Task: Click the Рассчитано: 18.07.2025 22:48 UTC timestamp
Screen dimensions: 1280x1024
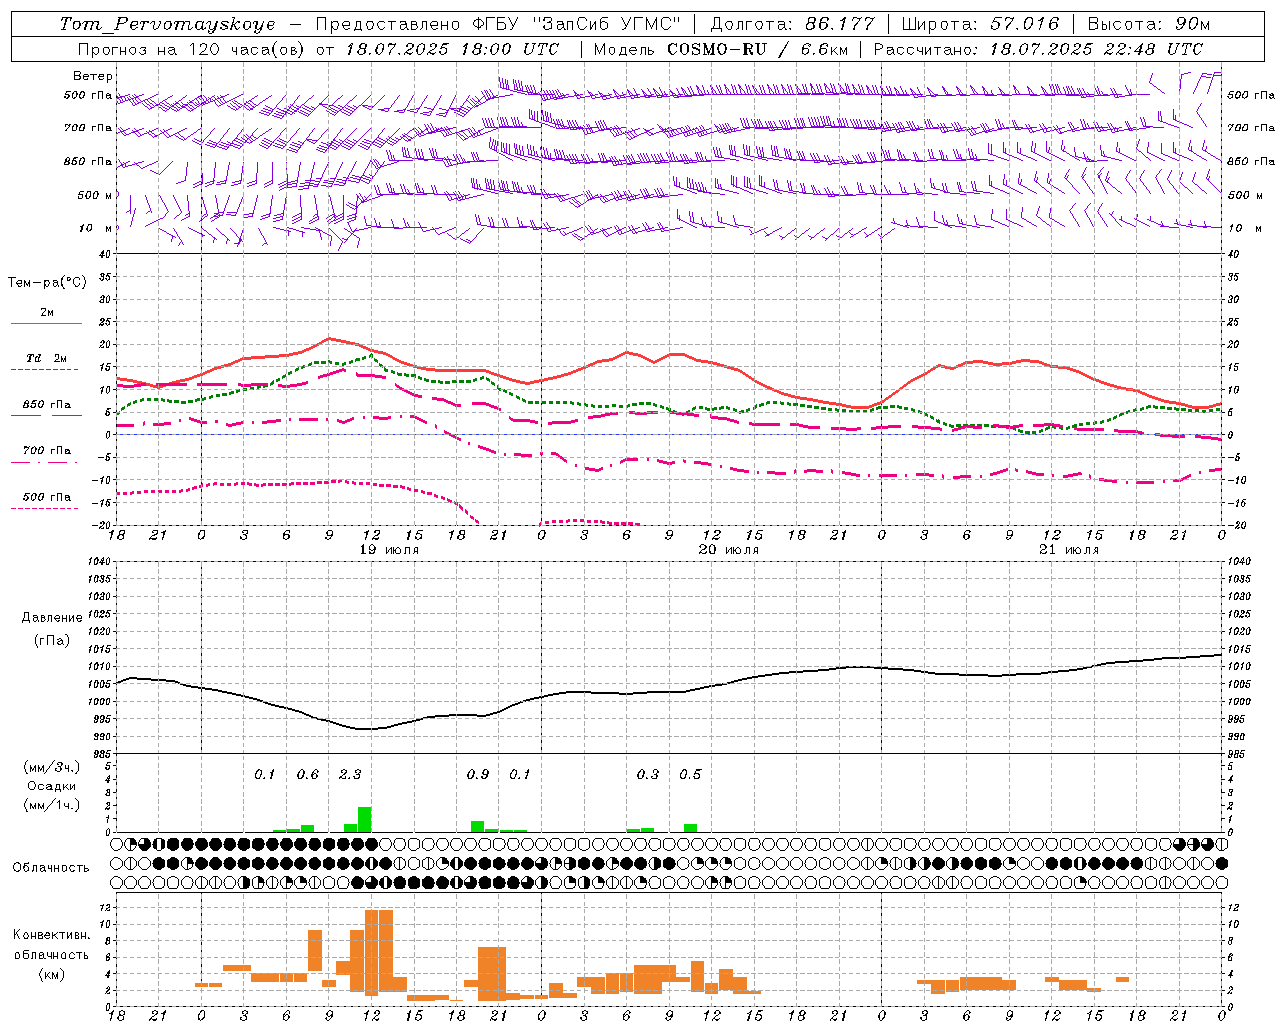Action: pyautogui.click(x=1038, y=49)
